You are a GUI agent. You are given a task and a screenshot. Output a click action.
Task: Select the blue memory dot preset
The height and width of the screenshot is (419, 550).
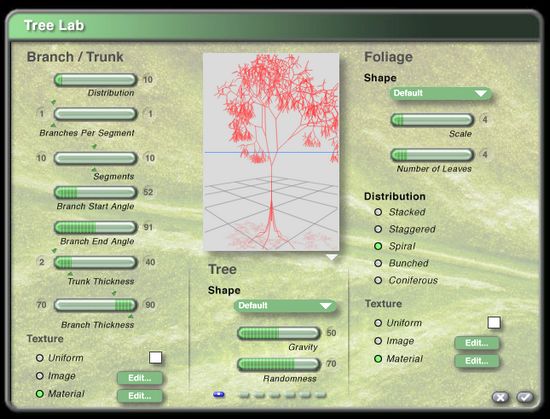click(x=219, y=394)
